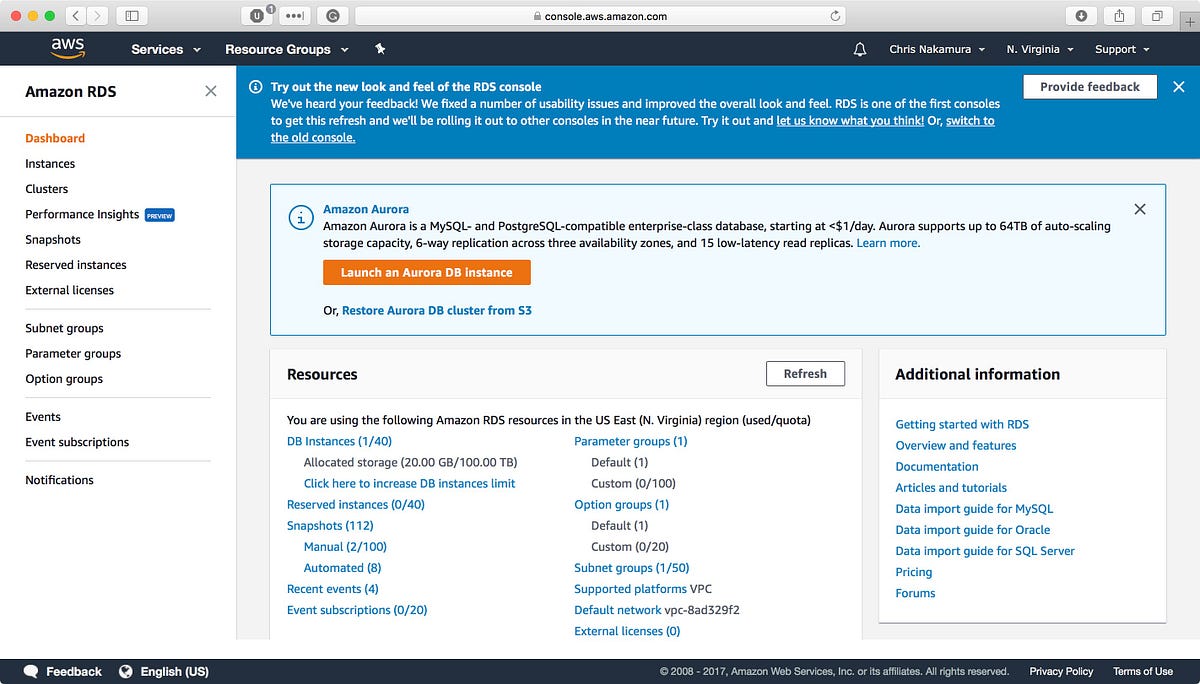Dismiss the Amazon Aurora info box
The image size is (1200, 684).
(1140, 209)
